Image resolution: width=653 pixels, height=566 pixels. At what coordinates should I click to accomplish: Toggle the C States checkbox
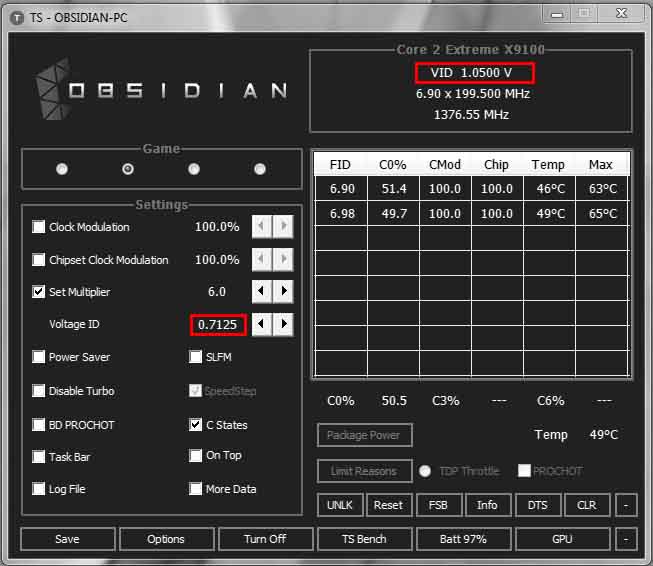(196, 424)
